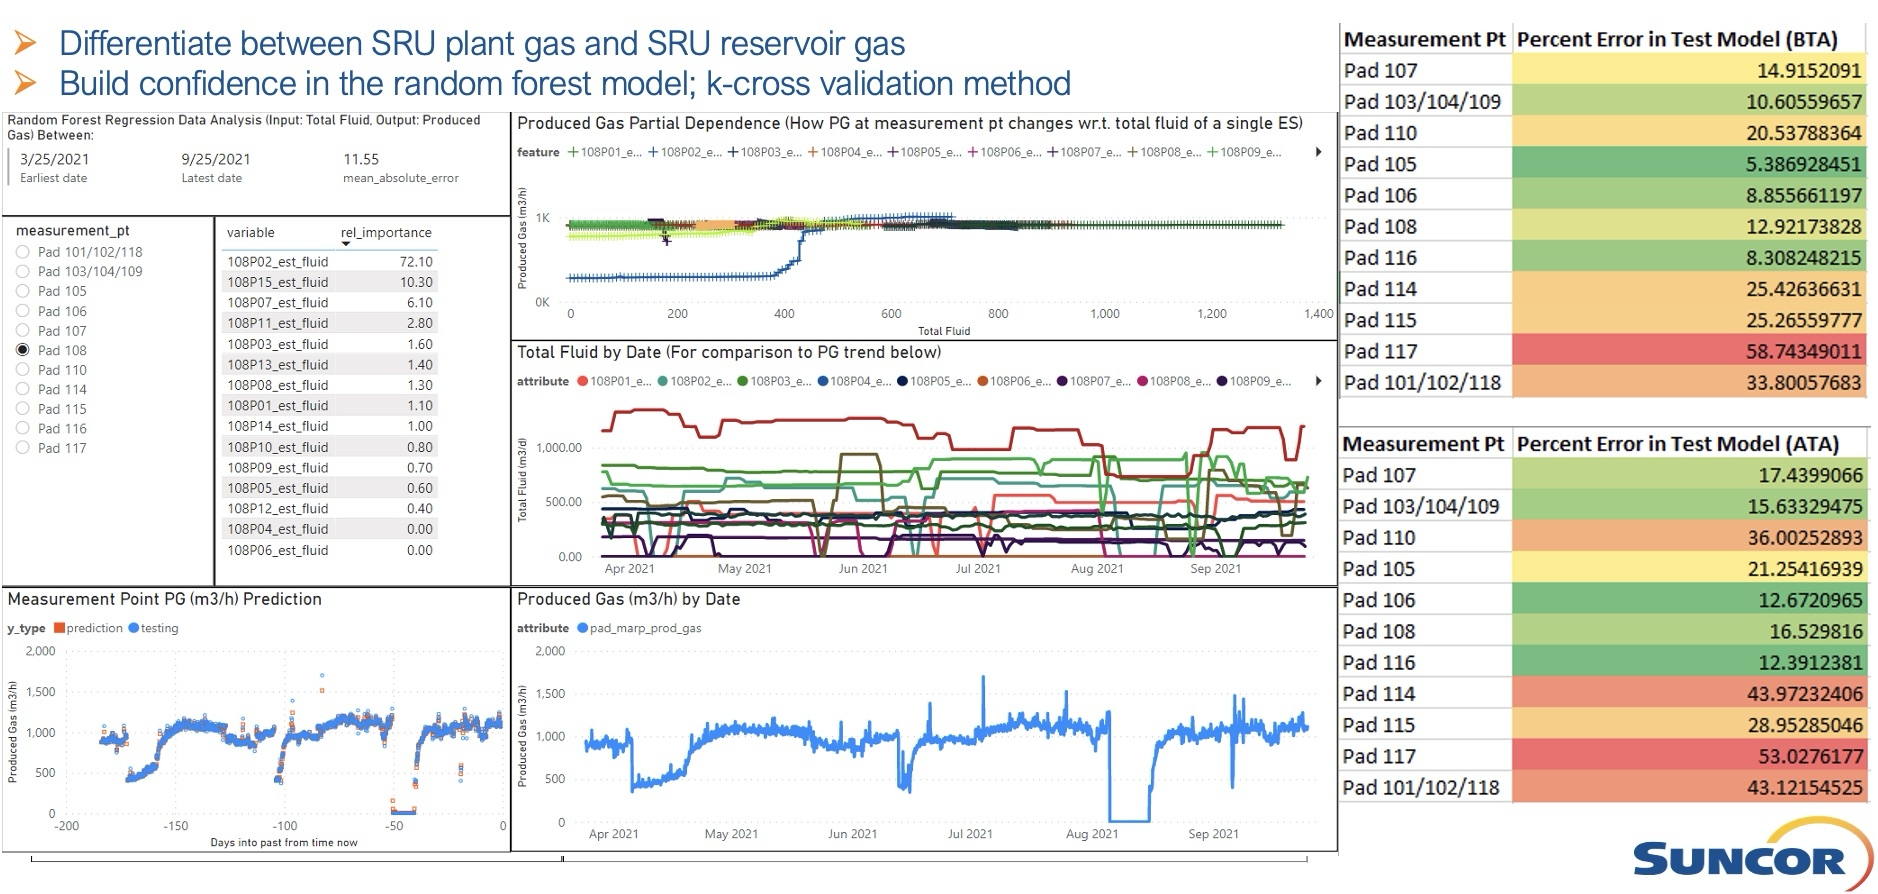Click the orange prediction legend square

60,628
